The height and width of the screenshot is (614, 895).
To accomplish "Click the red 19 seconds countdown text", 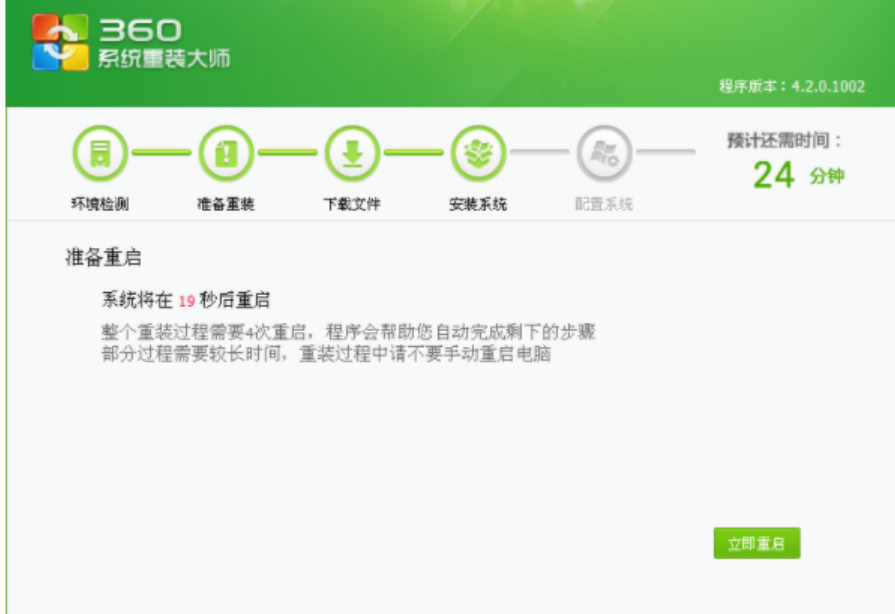I will tap(187, 301).
